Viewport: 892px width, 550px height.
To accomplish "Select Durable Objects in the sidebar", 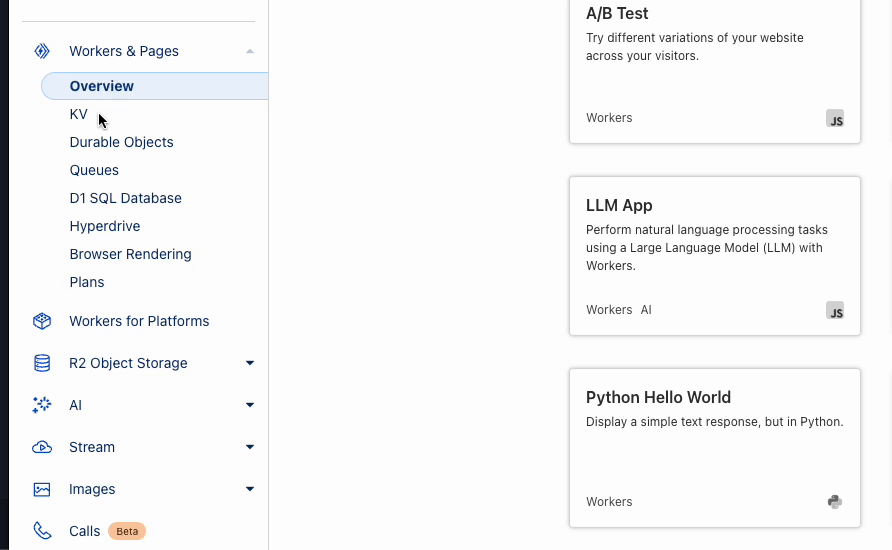I will coord(121,142).
